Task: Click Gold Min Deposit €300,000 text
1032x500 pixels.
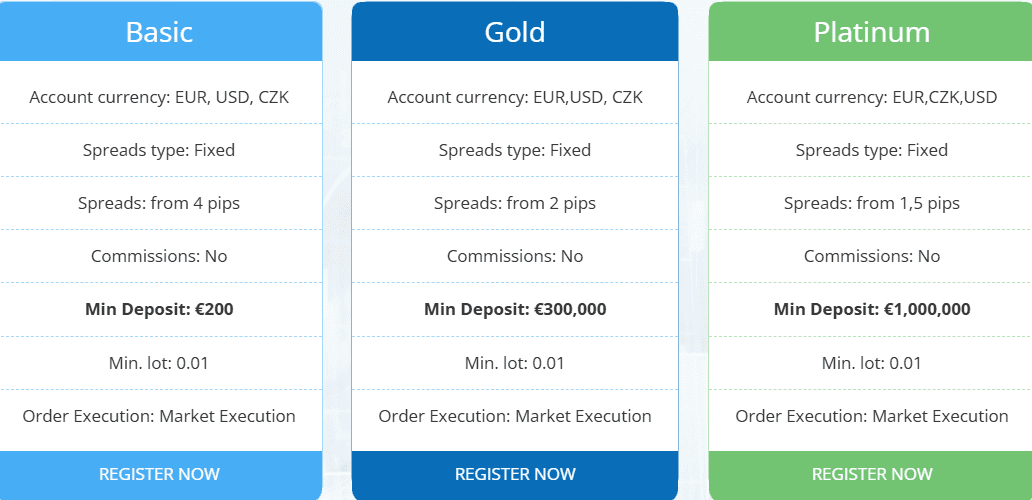Action: point(515,309)
